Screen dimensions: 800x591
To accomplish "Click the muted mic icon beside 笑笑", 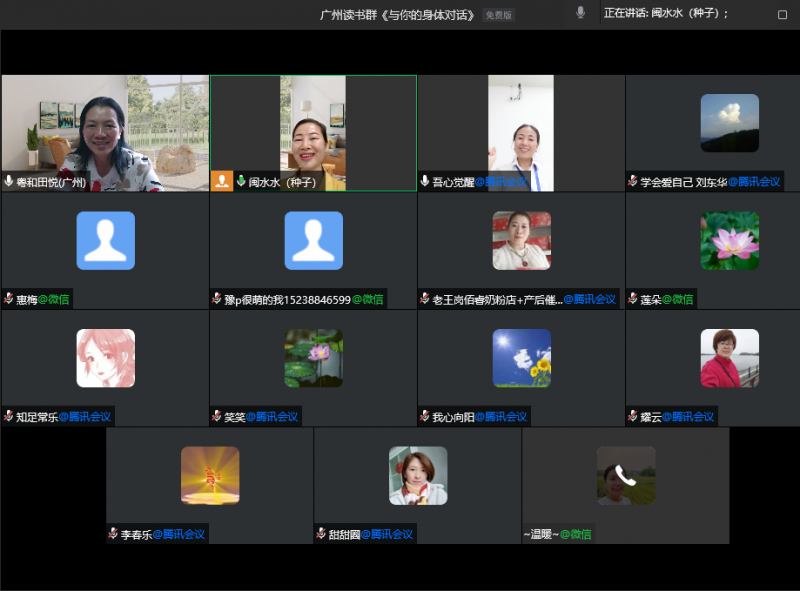I will (x=217, y=416).
